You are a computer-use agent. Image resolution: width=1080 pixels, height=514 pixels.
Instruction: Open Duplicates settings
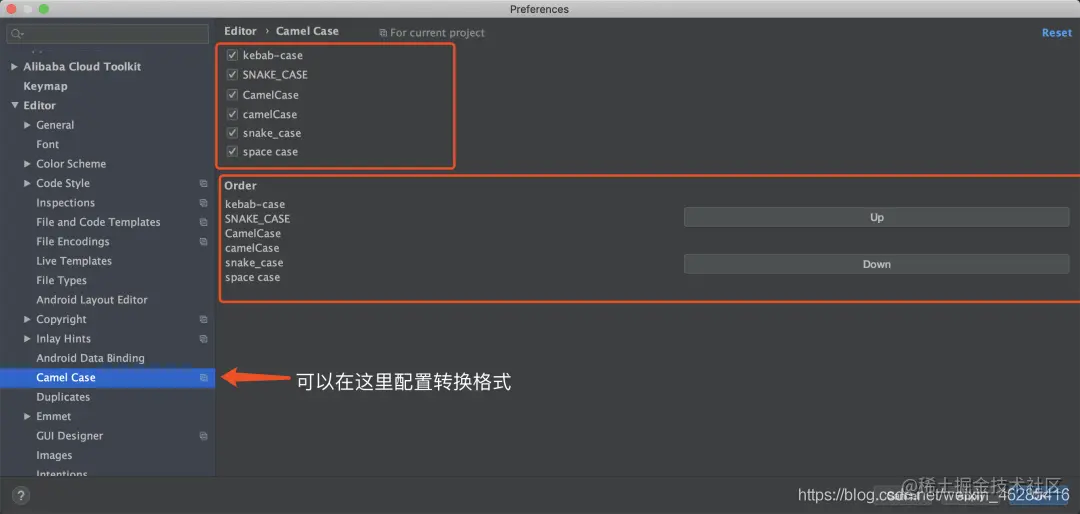point(63,397)
